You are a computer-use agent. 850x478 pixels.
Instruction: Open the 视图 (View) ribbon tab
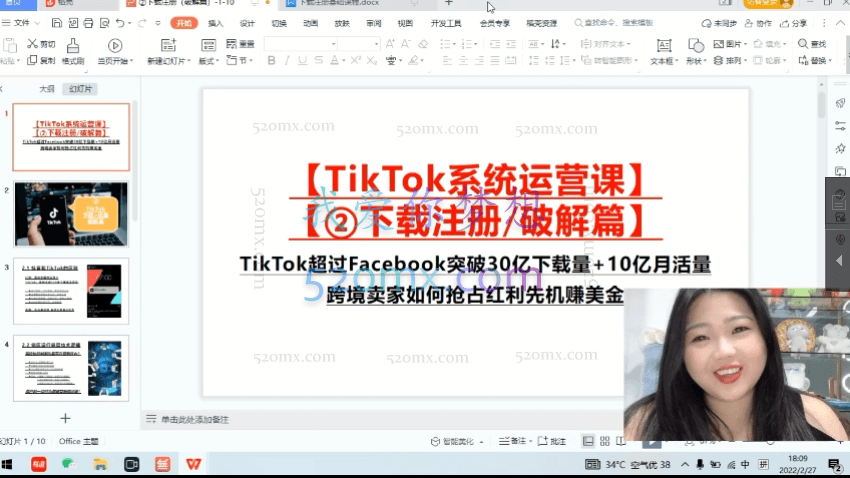click(x=405, y=23)
